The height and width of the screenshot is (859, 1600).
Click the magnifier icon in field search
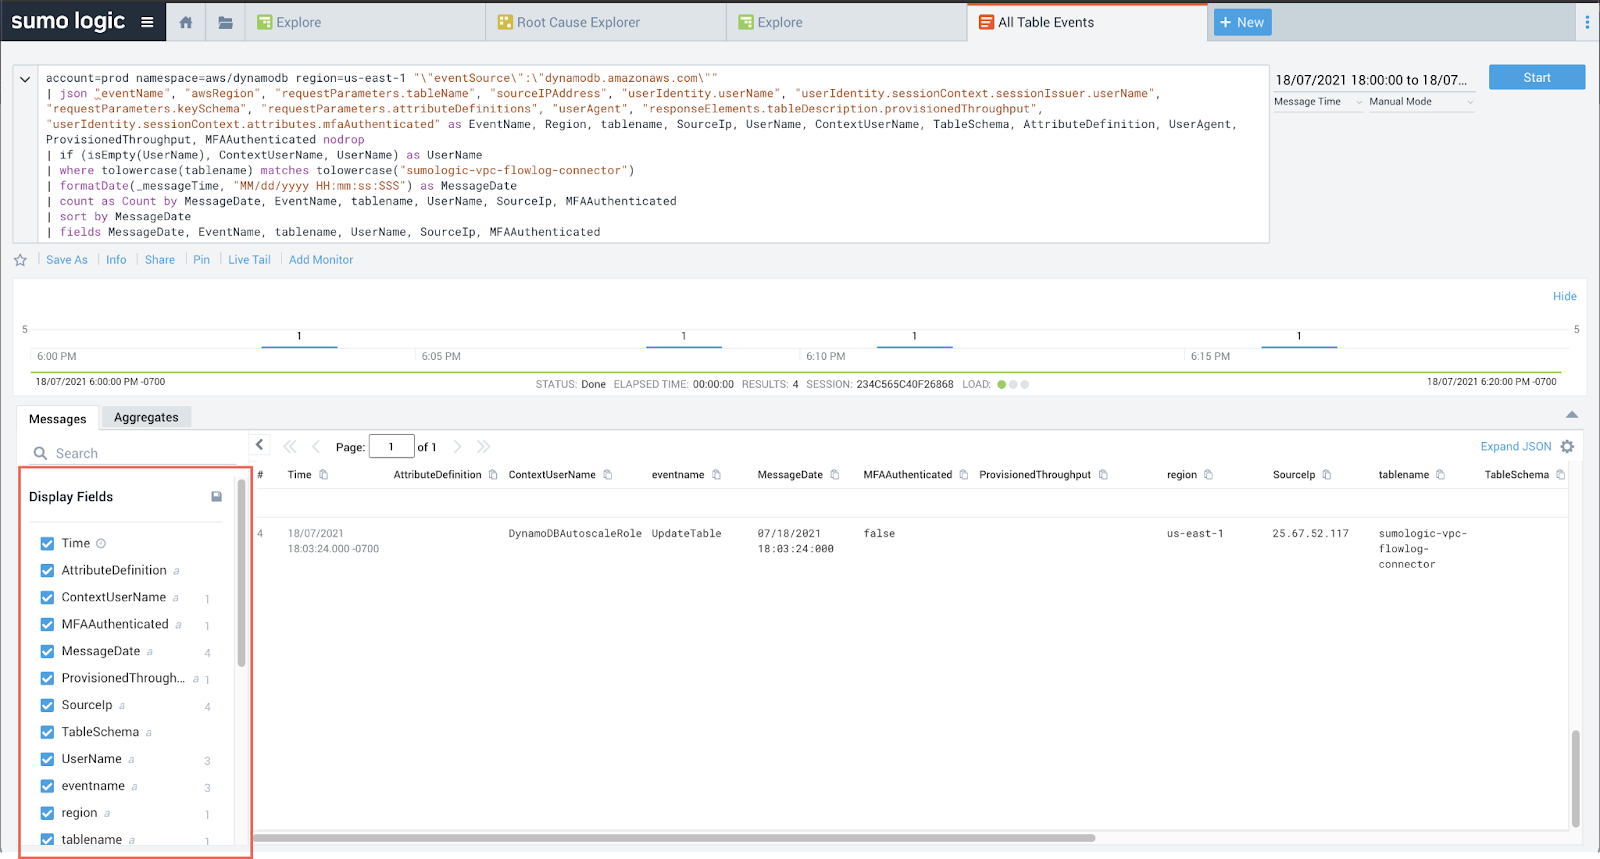[x=41, y=453]
